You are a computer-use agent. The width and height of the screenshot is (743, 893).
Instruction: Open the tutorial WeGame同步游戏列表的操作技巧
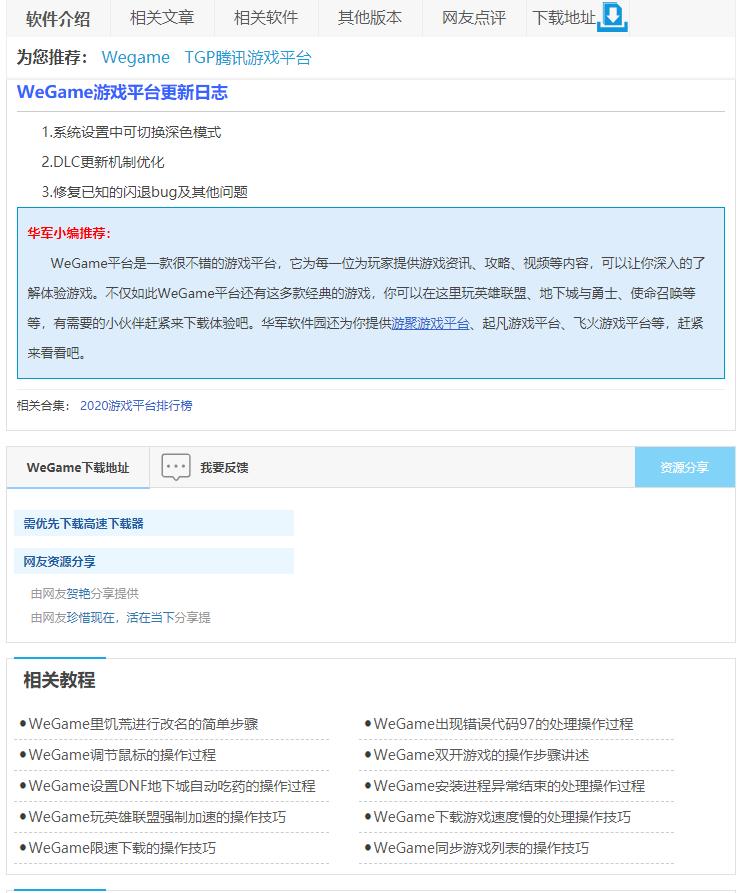pyautogui.click(x=481, y=848)
